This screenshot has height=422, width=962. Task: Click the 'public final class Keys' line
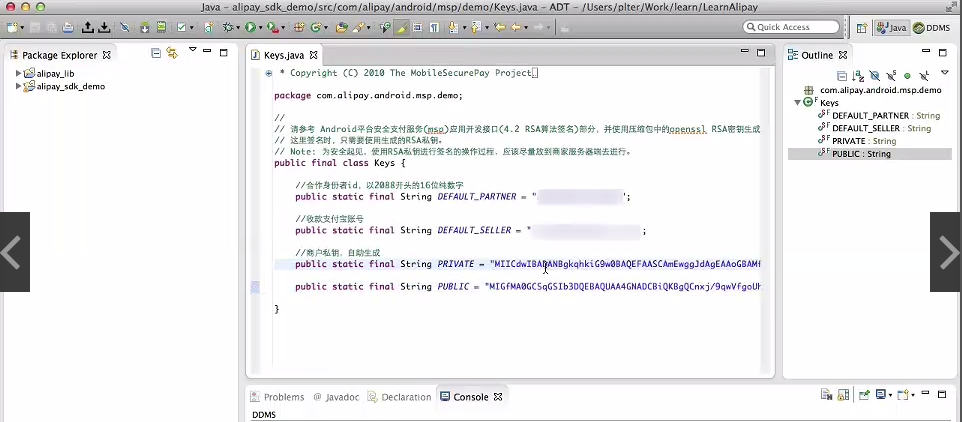point(339,163)
